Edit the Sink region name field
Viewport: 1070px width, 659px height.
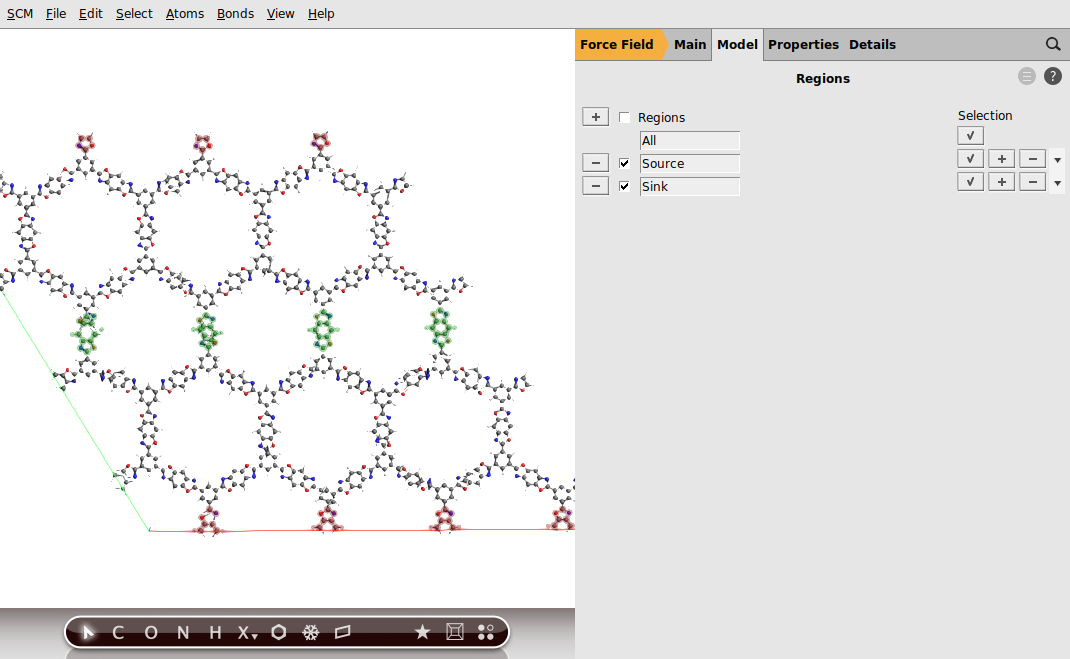pos(689,187)
